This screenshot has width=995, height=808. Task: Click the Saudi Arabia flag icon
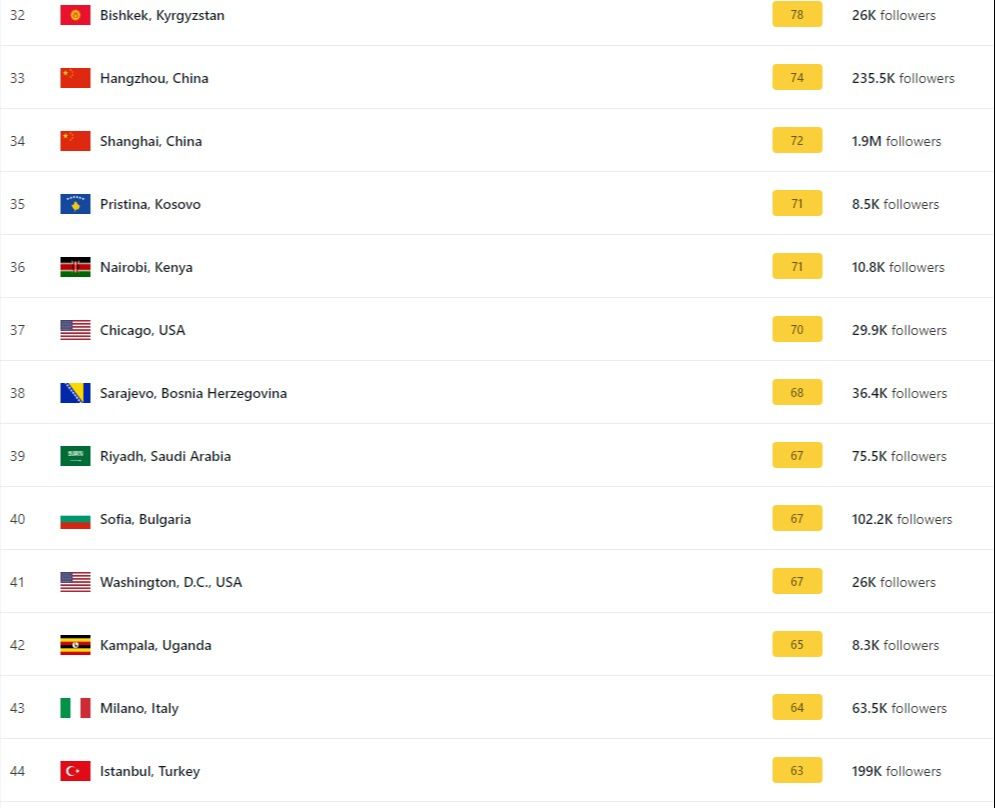point(75,456)
